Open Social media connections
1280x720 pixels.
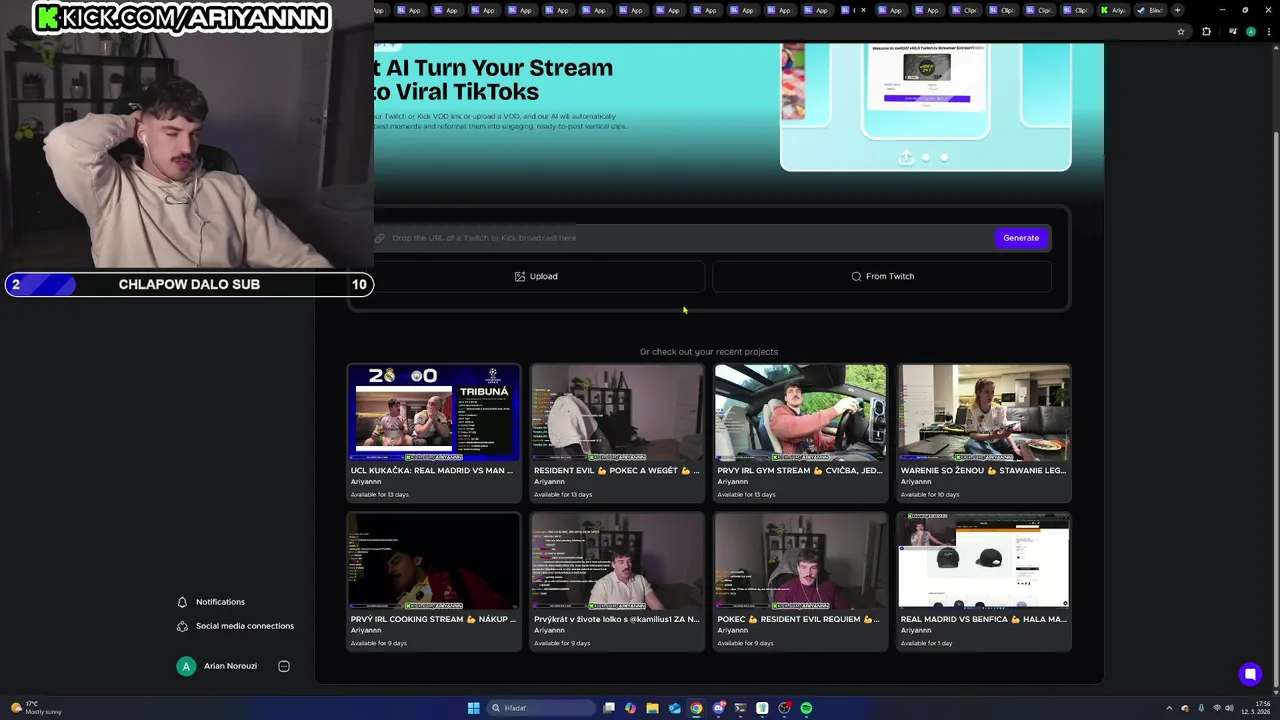[244, 626]
